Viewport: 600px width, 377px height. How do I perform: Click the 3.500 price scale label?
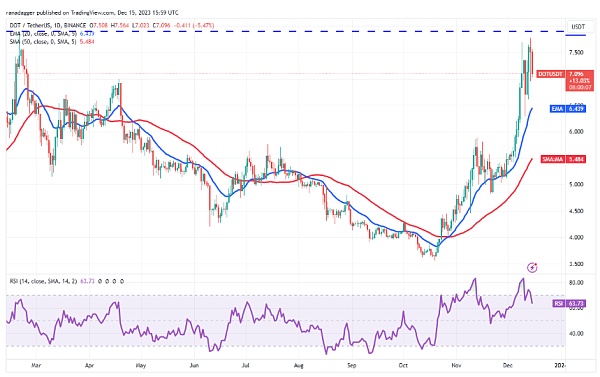[x=576, y=264]
